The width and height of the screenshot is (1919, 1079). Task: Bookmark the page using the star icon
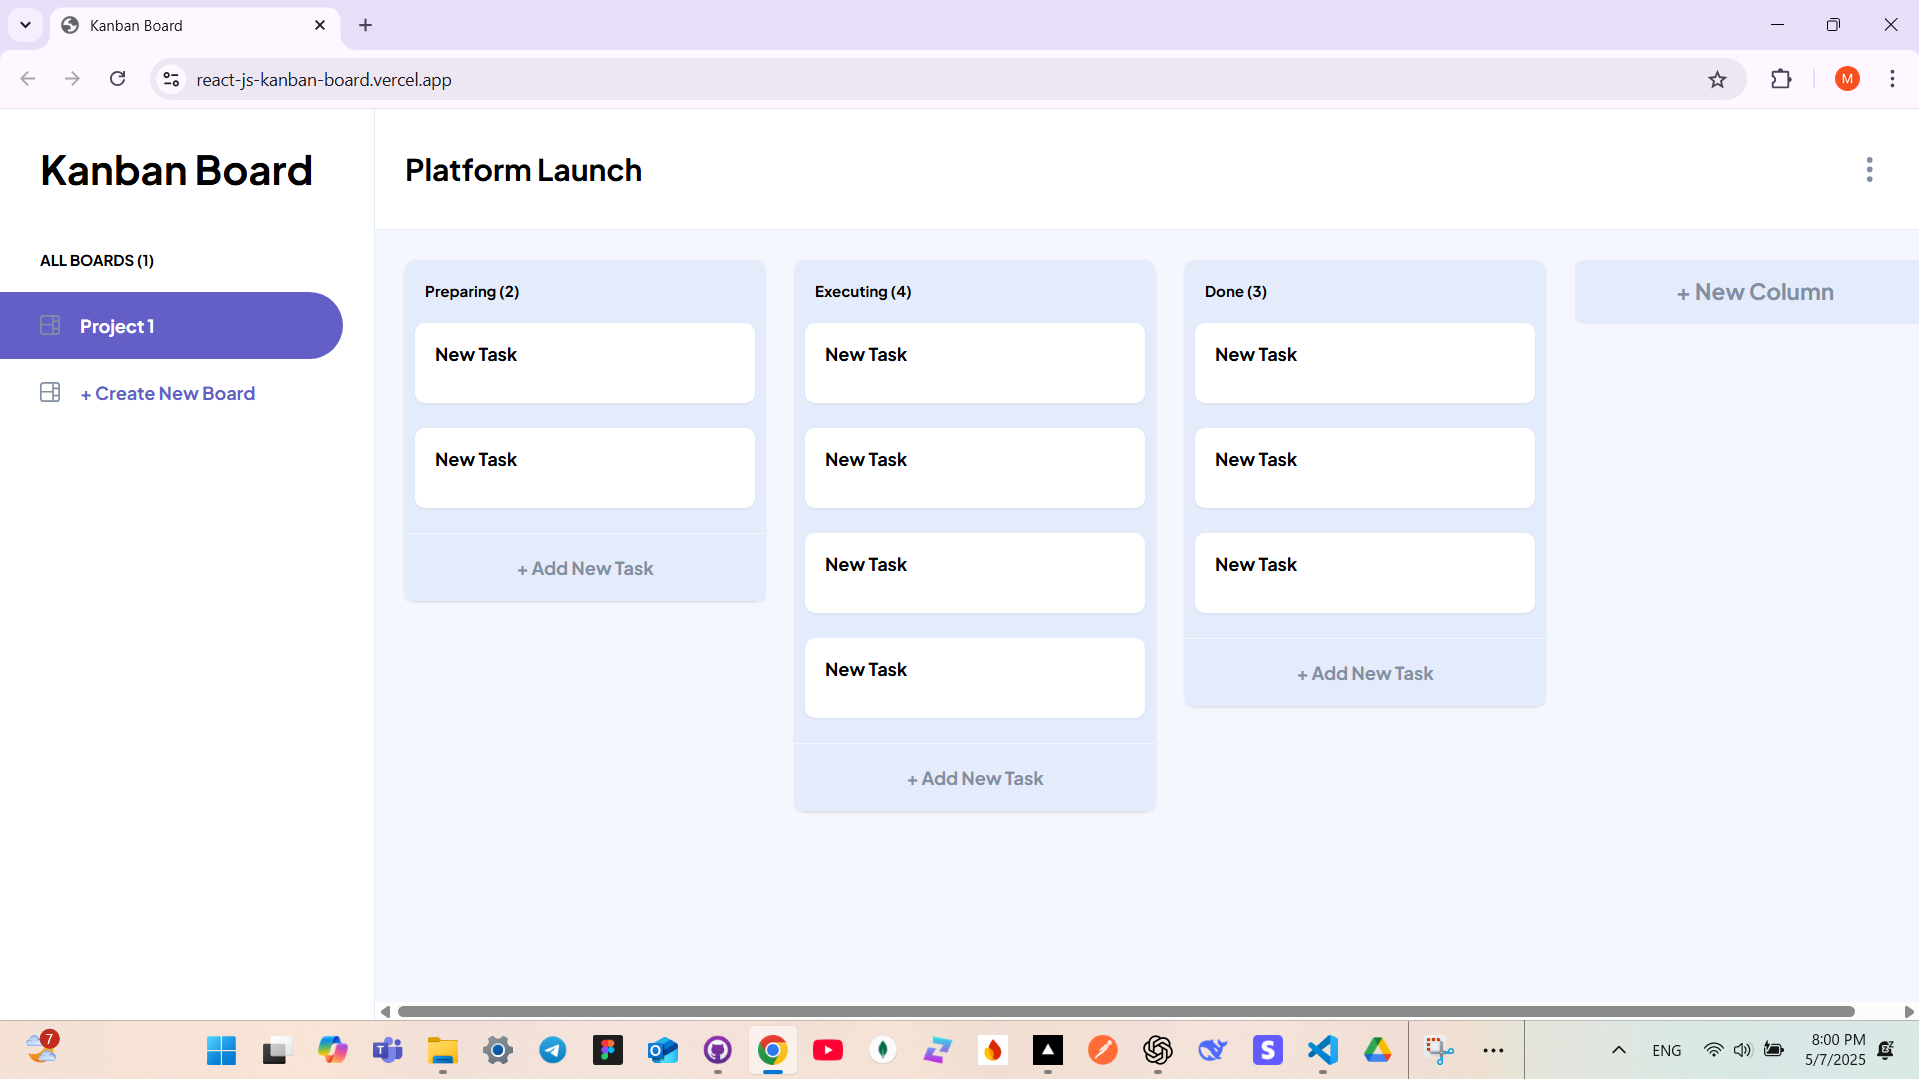tap(1718, 79)
